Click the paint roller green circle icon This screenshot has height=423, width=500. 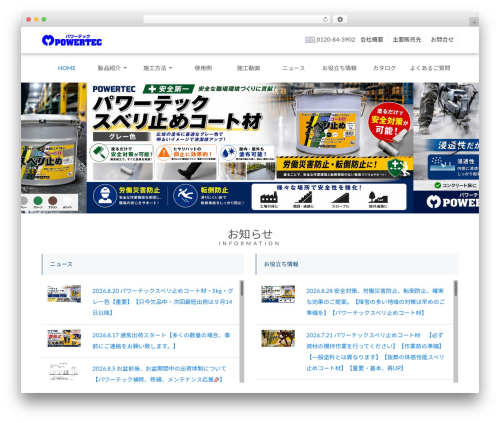coord(99,152)
